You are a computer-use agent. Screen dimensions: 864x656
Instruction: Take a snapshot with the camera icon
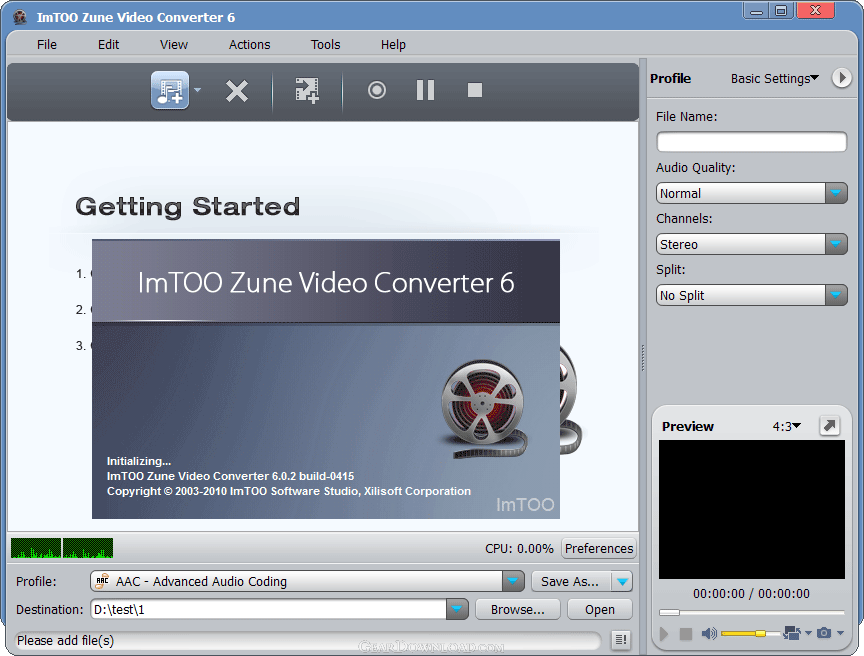click(x=824, y=633)
